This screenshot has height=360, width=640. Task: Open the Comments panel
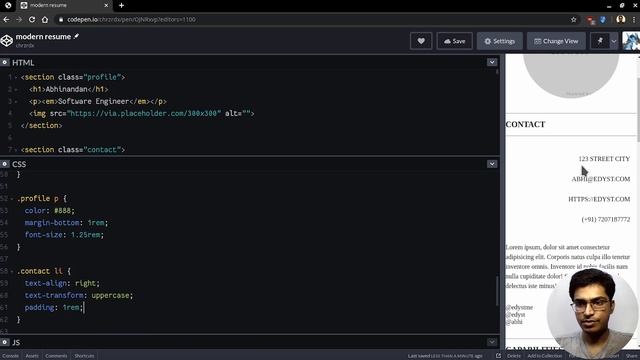(56, 356)
